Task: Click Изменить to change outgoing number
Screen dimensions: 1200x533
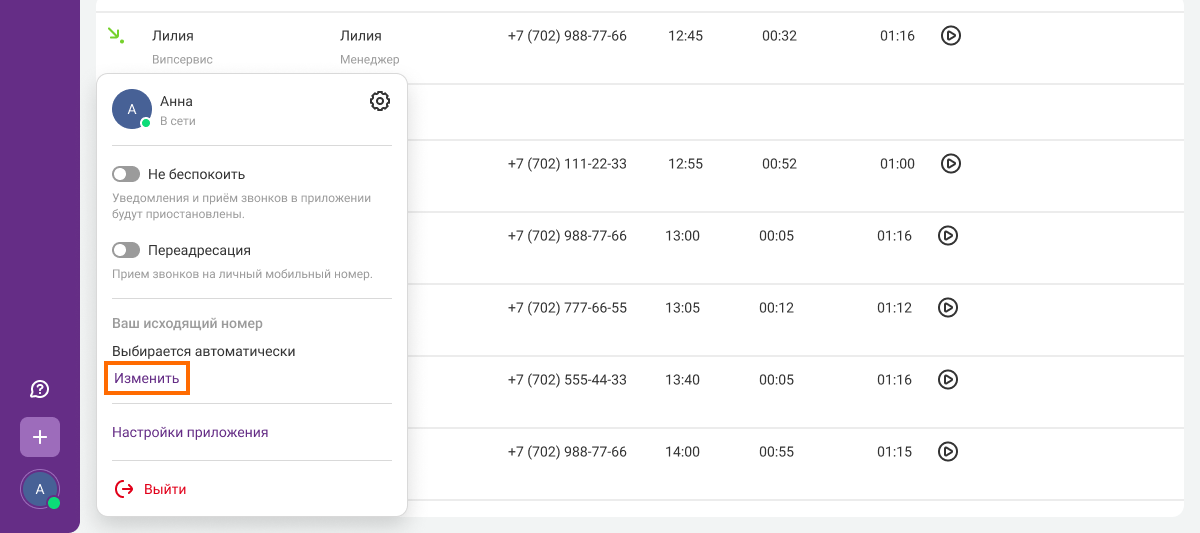Action: point(147,379)
